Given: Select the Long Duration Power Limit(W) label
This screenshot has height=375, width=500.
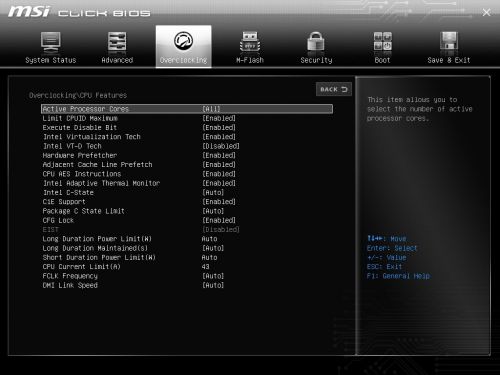Looking at the screenshot, I should point(97,239).
